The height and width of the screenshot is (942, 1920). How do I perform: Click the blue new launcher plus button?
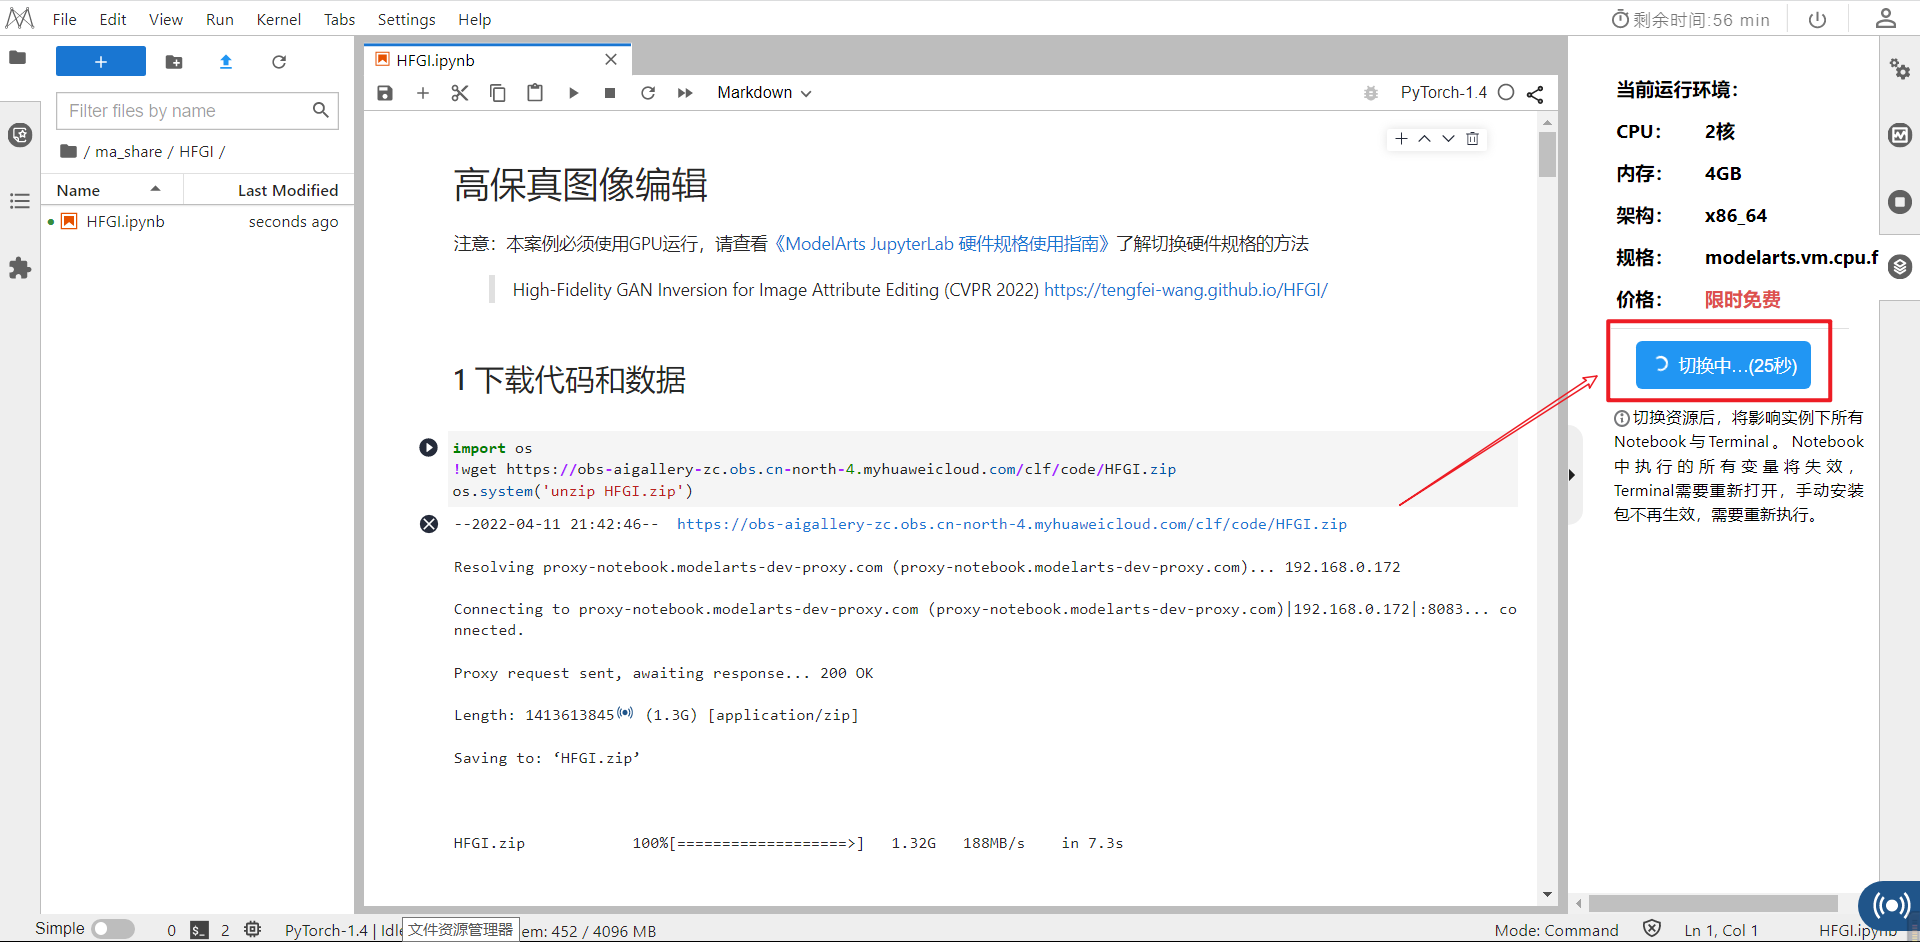101,62
